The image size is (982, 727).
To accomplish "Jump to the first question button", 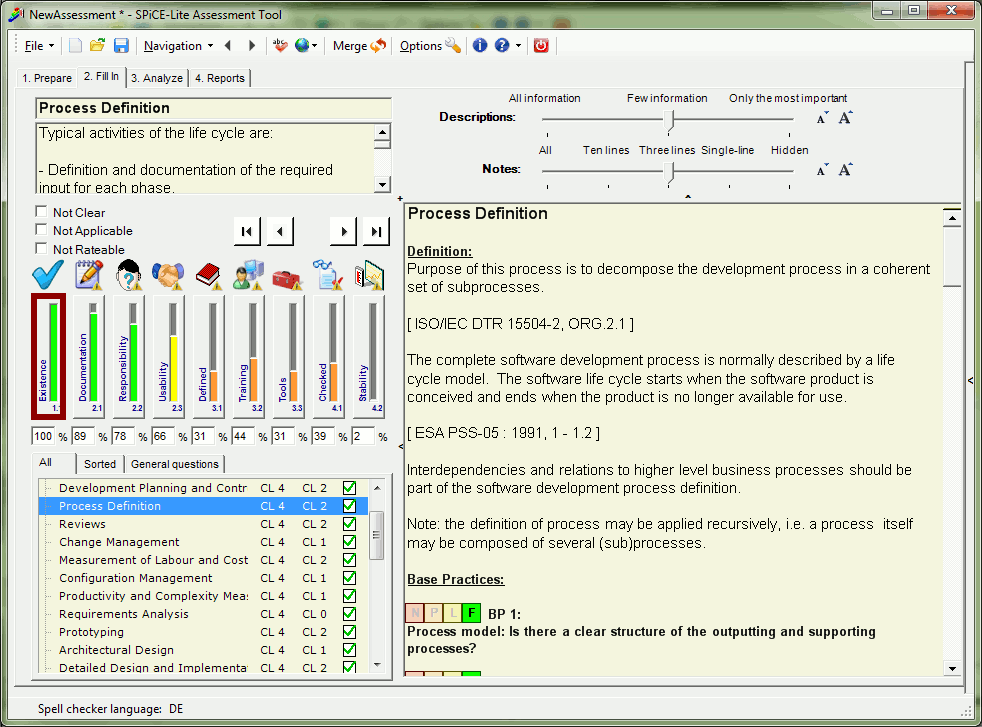I will click(247, 232).
